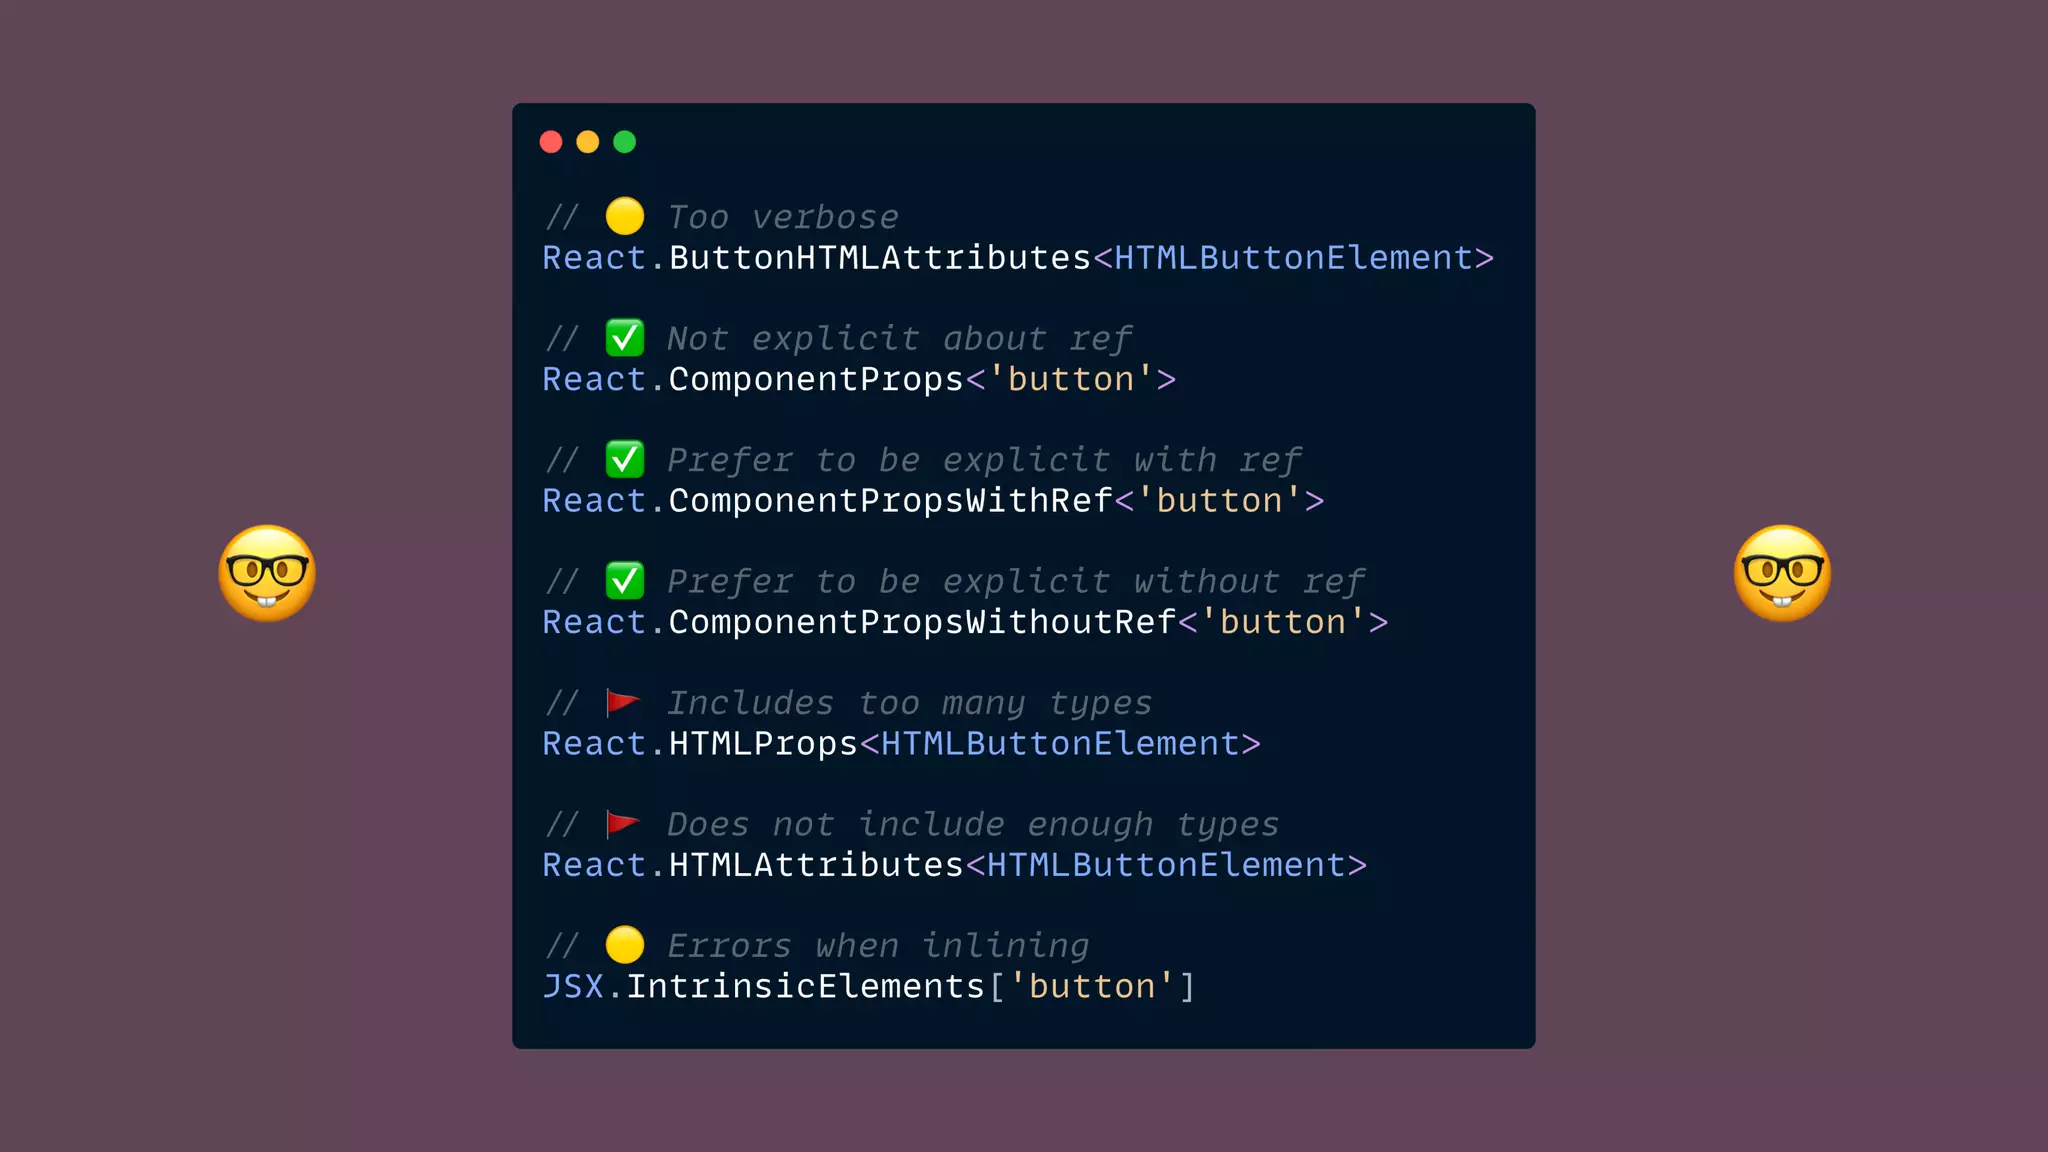
Task: Click the red window close dot
Action: pos(551,142)
